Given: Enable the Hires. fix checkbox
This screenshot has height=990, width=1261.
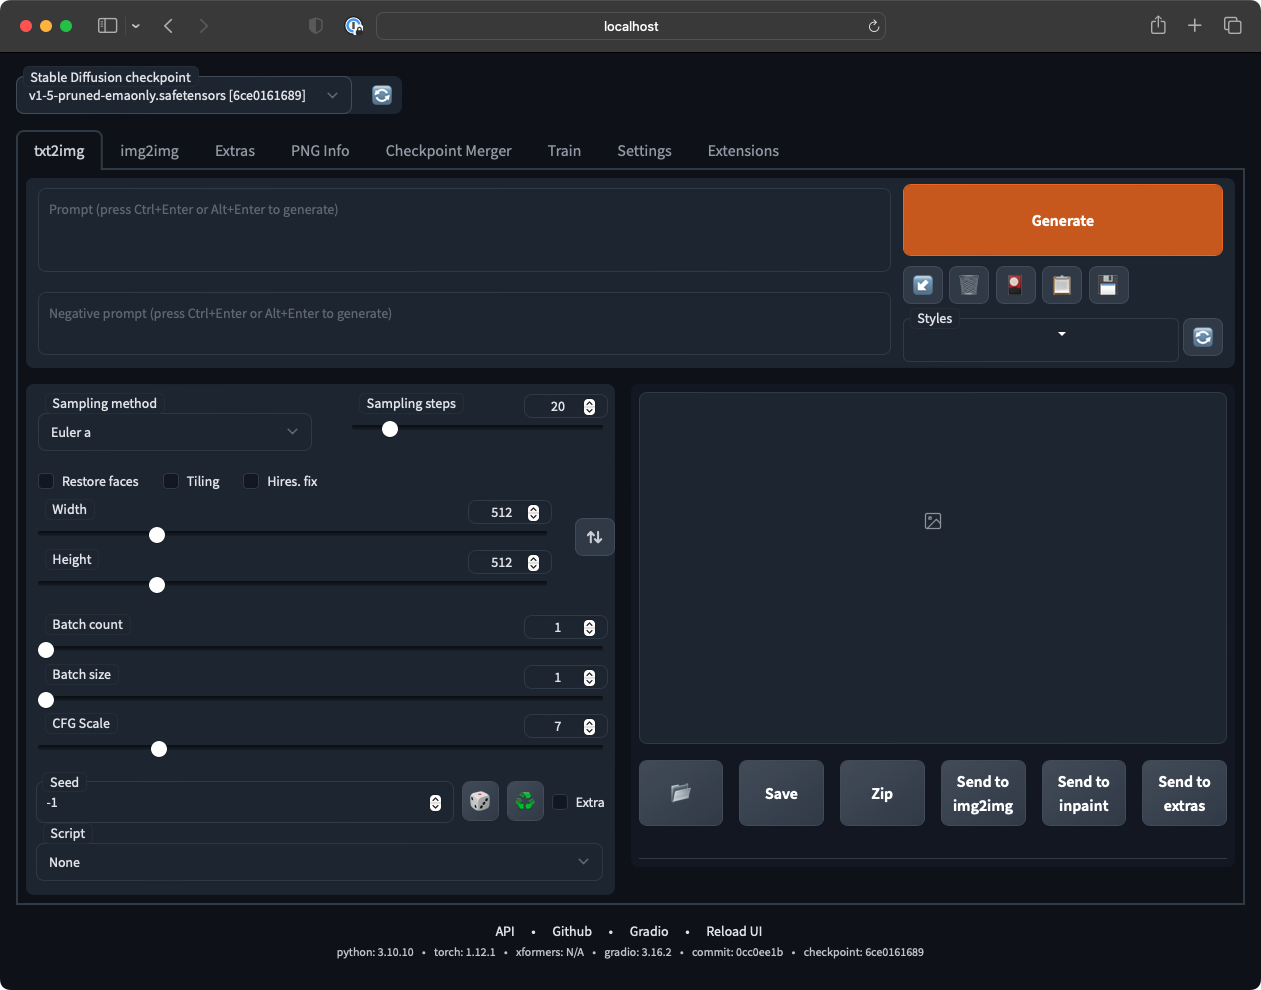Looking at the screenshot, I should click(x=251, y=481).
